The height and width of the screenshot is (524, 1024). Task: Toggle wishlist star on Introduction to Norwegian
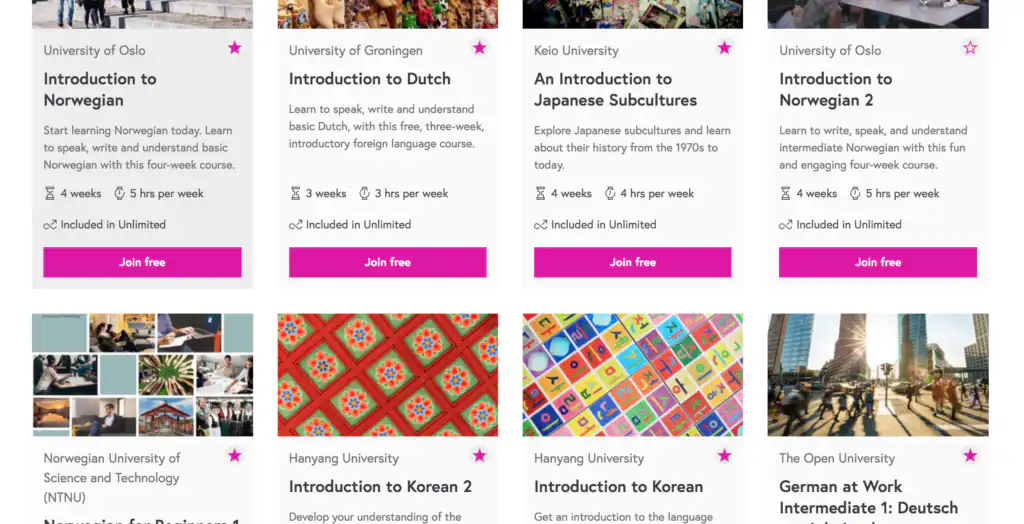pos(234,48)
